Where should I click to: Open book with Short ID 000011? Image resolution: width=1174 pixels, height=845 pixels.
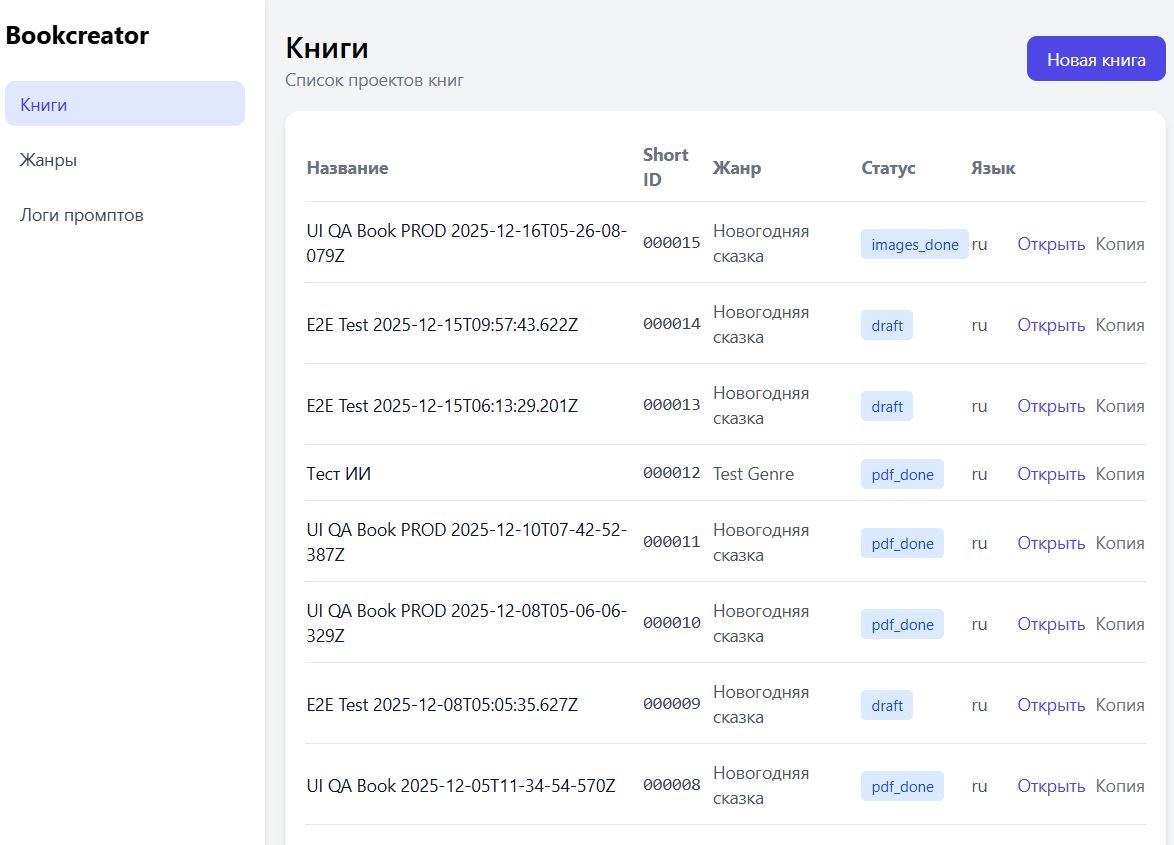tap(1051, 543)
